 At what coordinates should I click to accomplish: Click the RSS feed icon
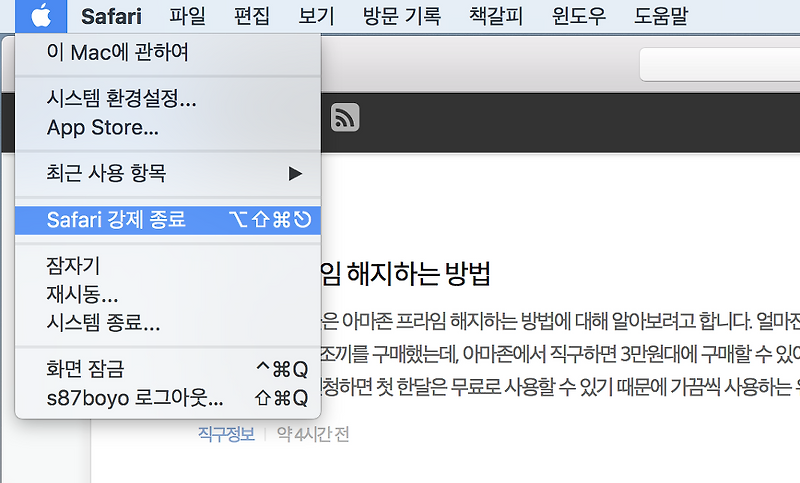[345, 117]
